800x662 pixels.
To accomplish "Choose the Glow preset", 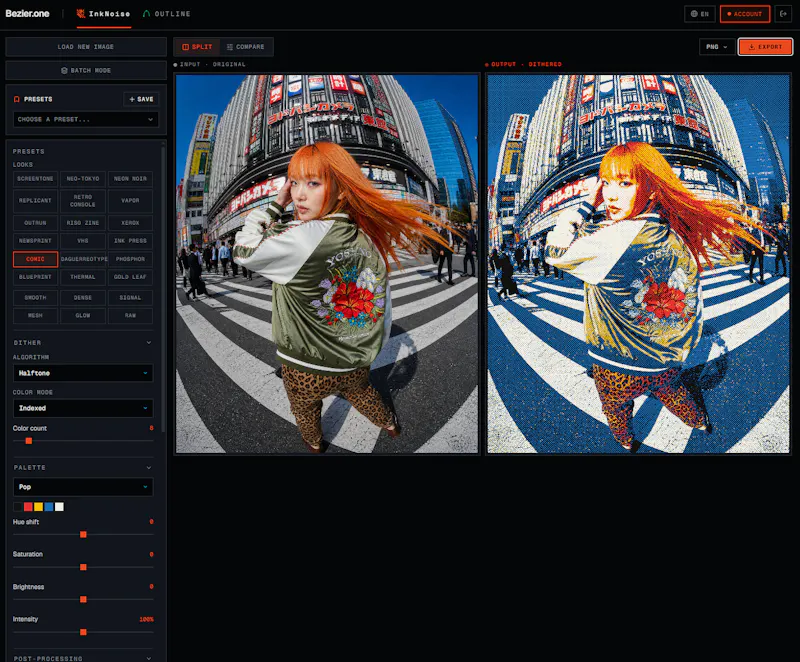I will (83, 316).
